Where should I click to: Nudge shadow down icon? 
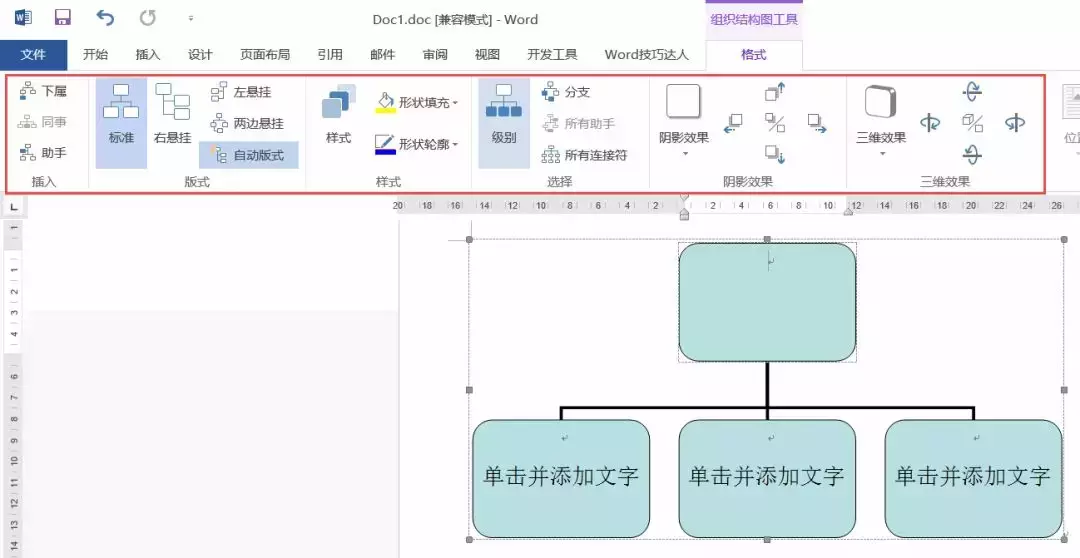point(775,154)
